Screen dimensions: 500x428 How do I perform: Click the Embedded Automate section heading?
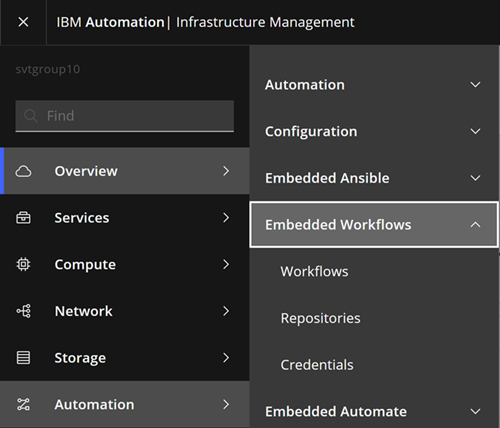click(336, 411)
